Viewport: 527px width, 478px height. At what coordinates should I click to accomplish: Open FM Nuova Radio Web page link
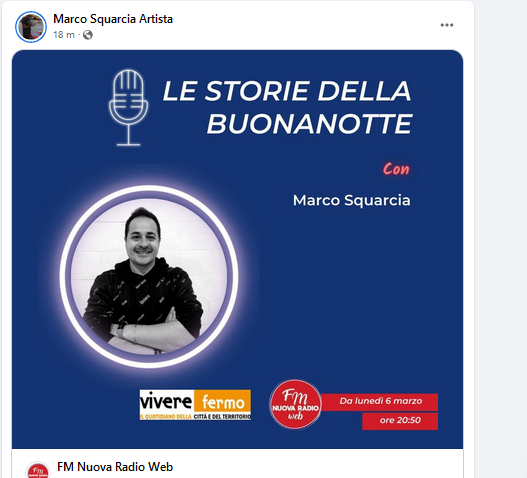point(115,467)
